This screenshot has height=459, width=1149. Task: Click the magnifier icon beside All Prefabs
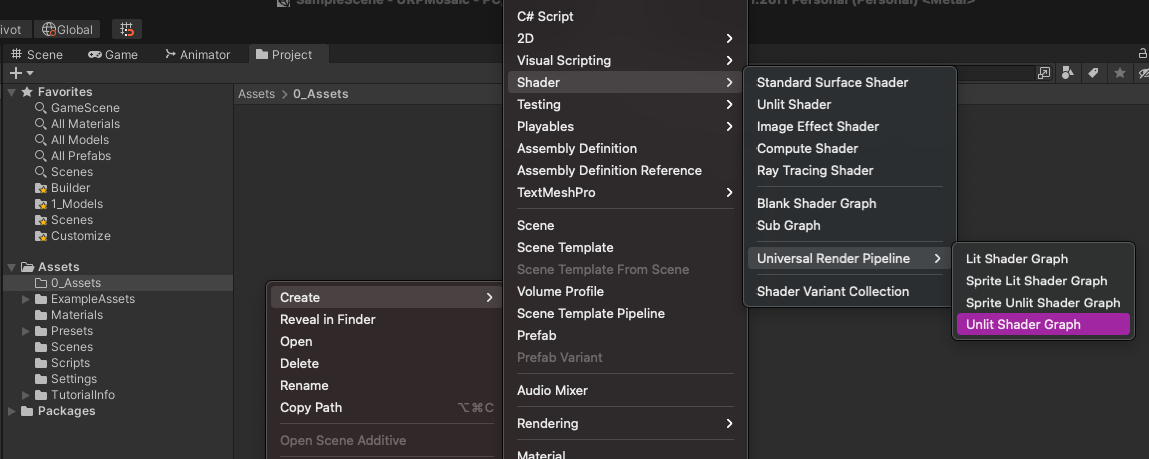click(x=41, y=156)
